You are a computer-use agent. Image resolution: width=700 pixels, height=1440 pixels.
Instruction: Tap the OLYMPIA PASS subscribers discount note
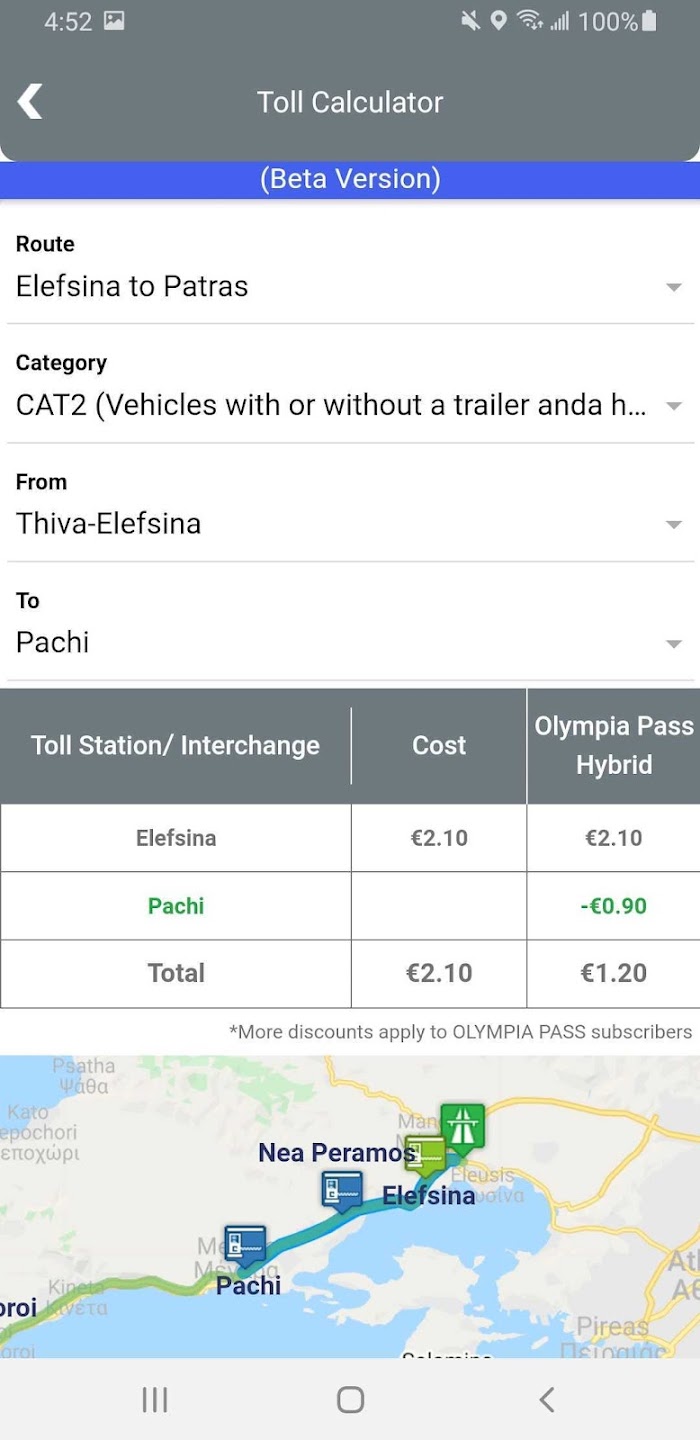pos(460,1032)
